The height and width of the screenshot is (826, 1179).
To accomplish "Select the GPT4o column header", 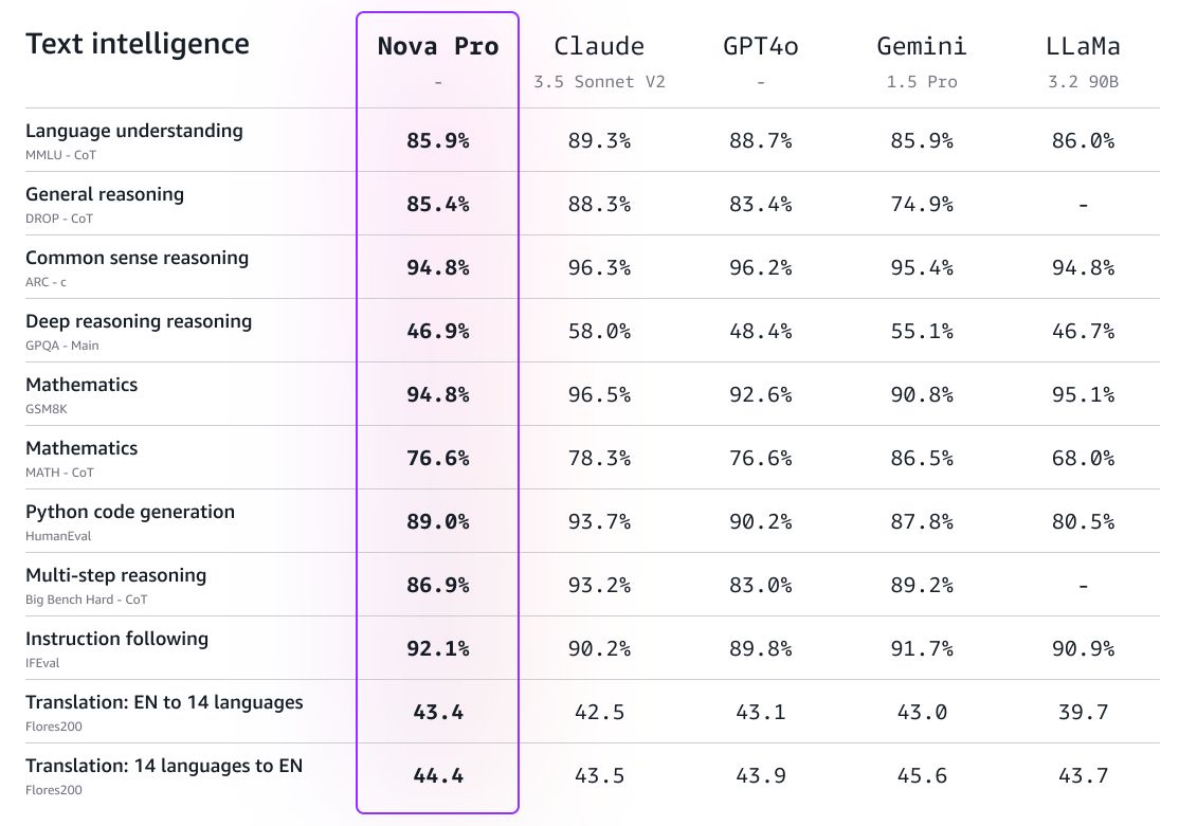I will click(x=760, y=47).
